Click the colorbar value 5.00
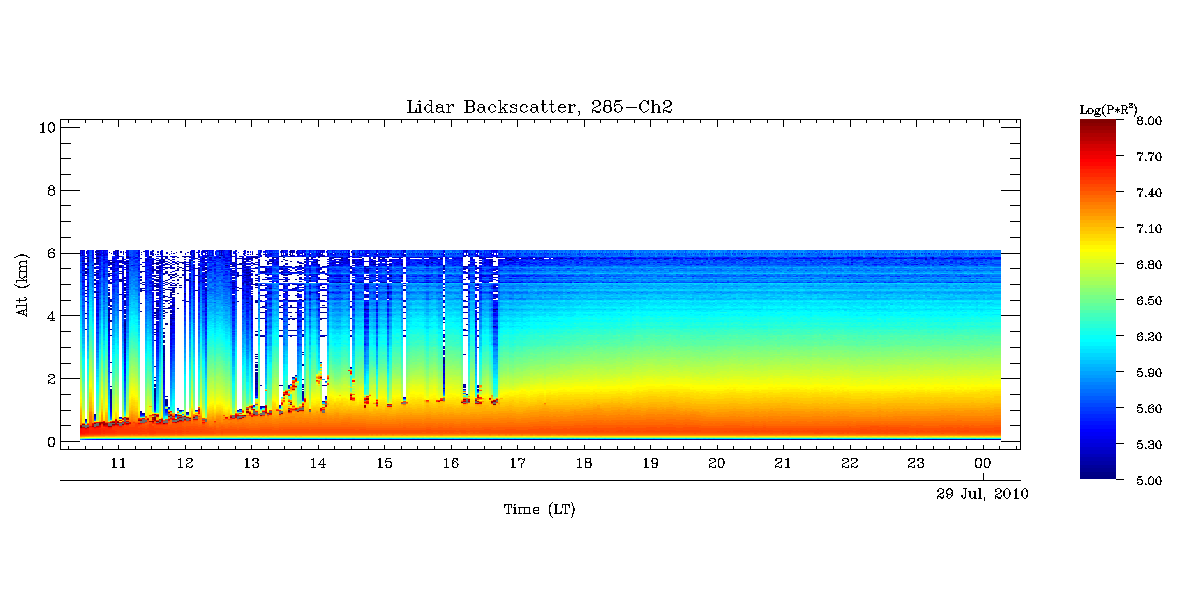The height and width of the screenshot is (600, 1200). click(1149, 480)
